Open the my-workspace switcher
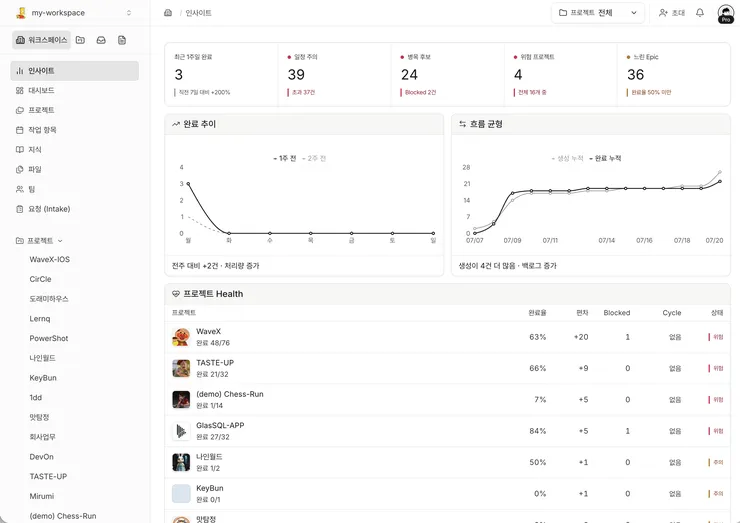The image size is (740, 523). tap(74, 13)
